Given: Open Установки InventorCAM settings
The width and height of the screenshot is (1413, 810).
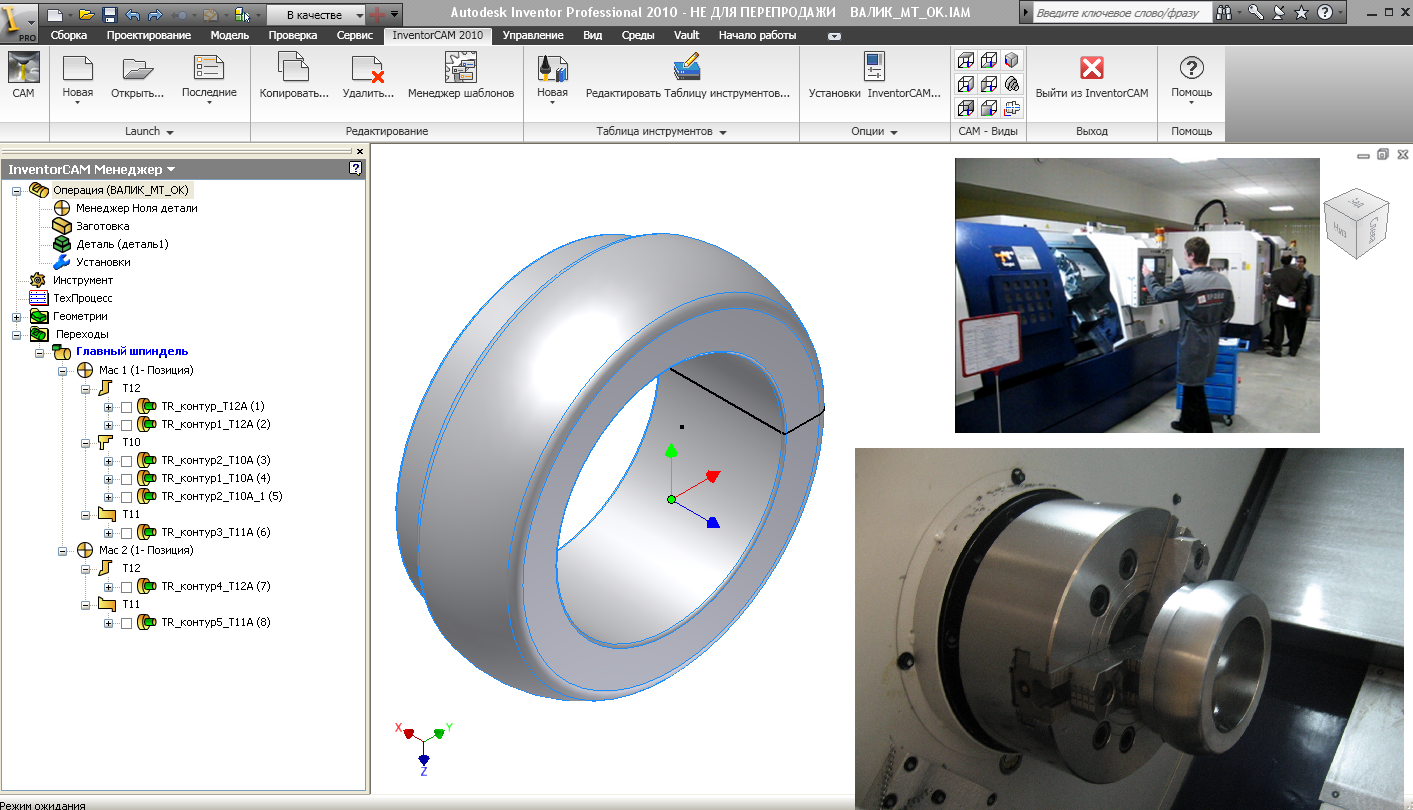Looking at the screenshot, I should tap(875, 76).
